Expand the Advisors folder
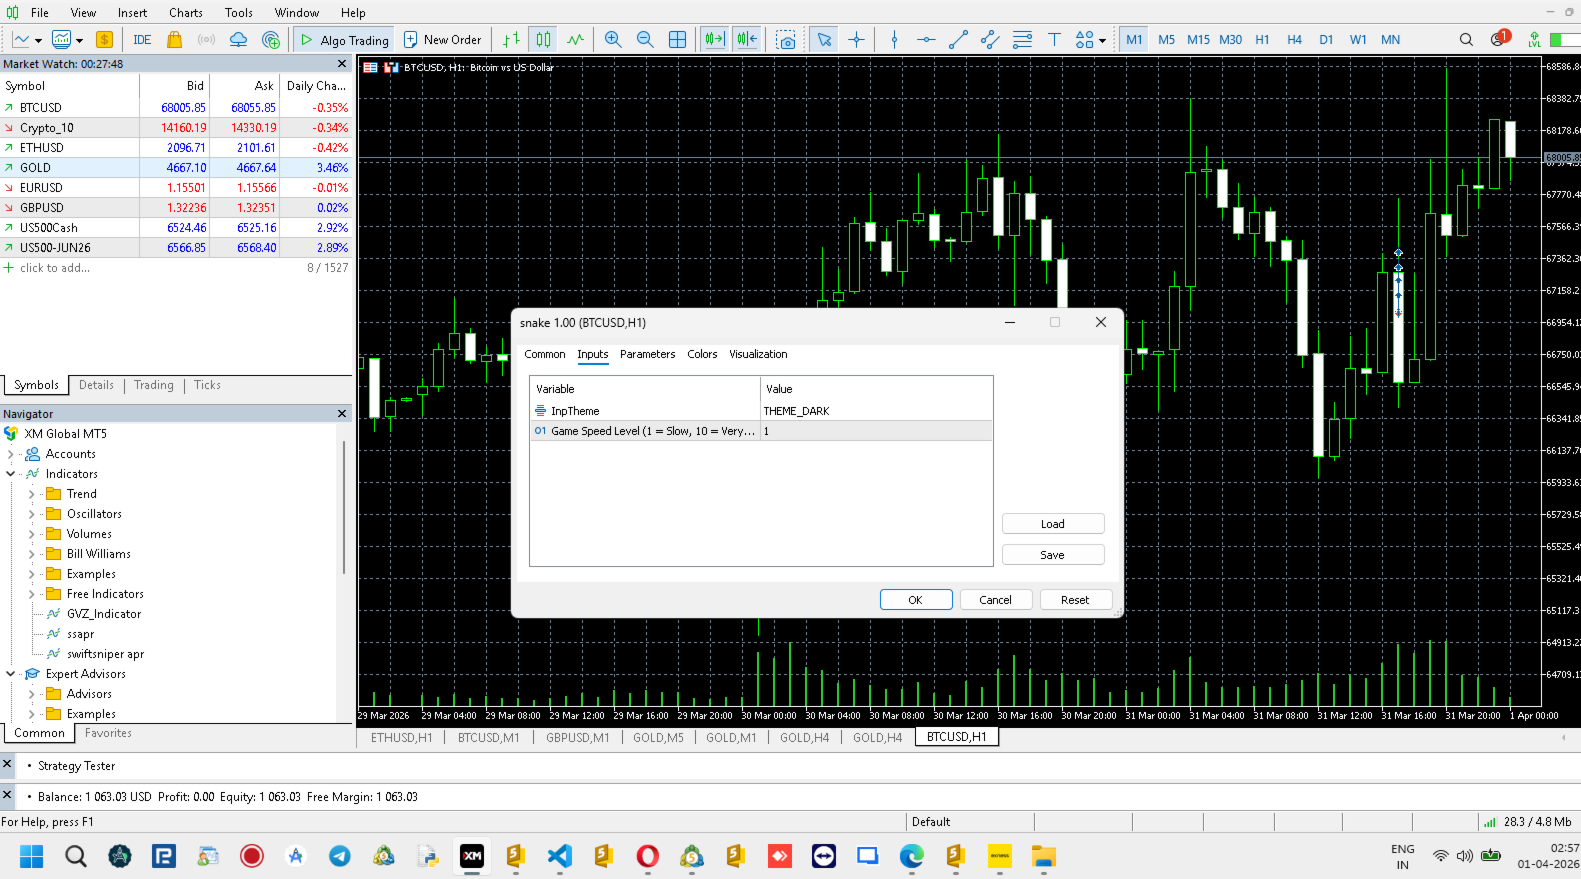This screenshot has height=879, width=1581. 31,694
